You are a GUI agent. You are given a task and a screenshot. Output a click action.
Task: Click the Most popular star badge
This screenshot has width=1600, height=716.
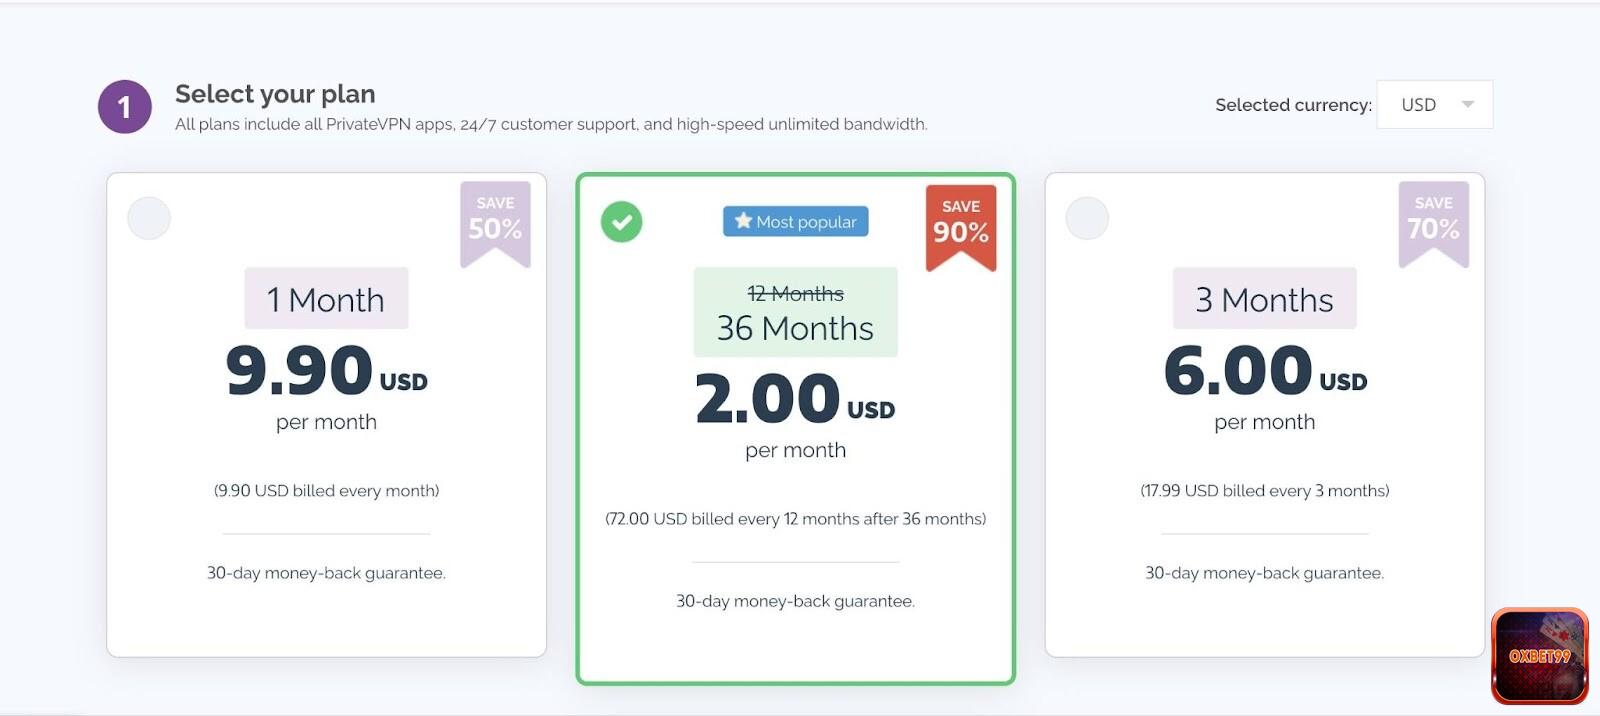point(795,222)
